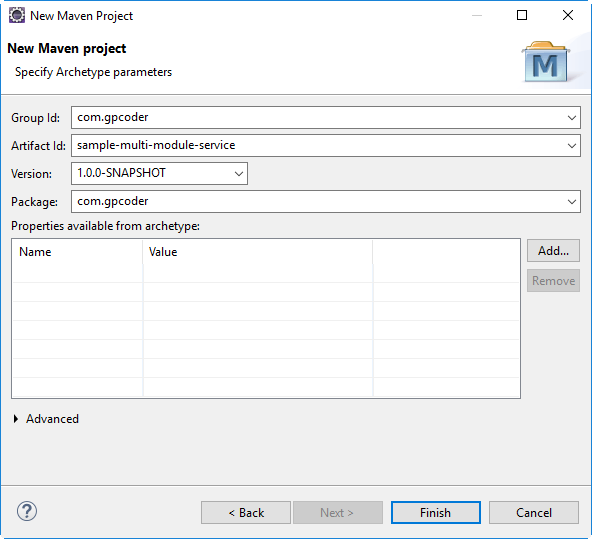Click the Eclipse icon in title bar
592x539 pixels.
tap(17, 15)
